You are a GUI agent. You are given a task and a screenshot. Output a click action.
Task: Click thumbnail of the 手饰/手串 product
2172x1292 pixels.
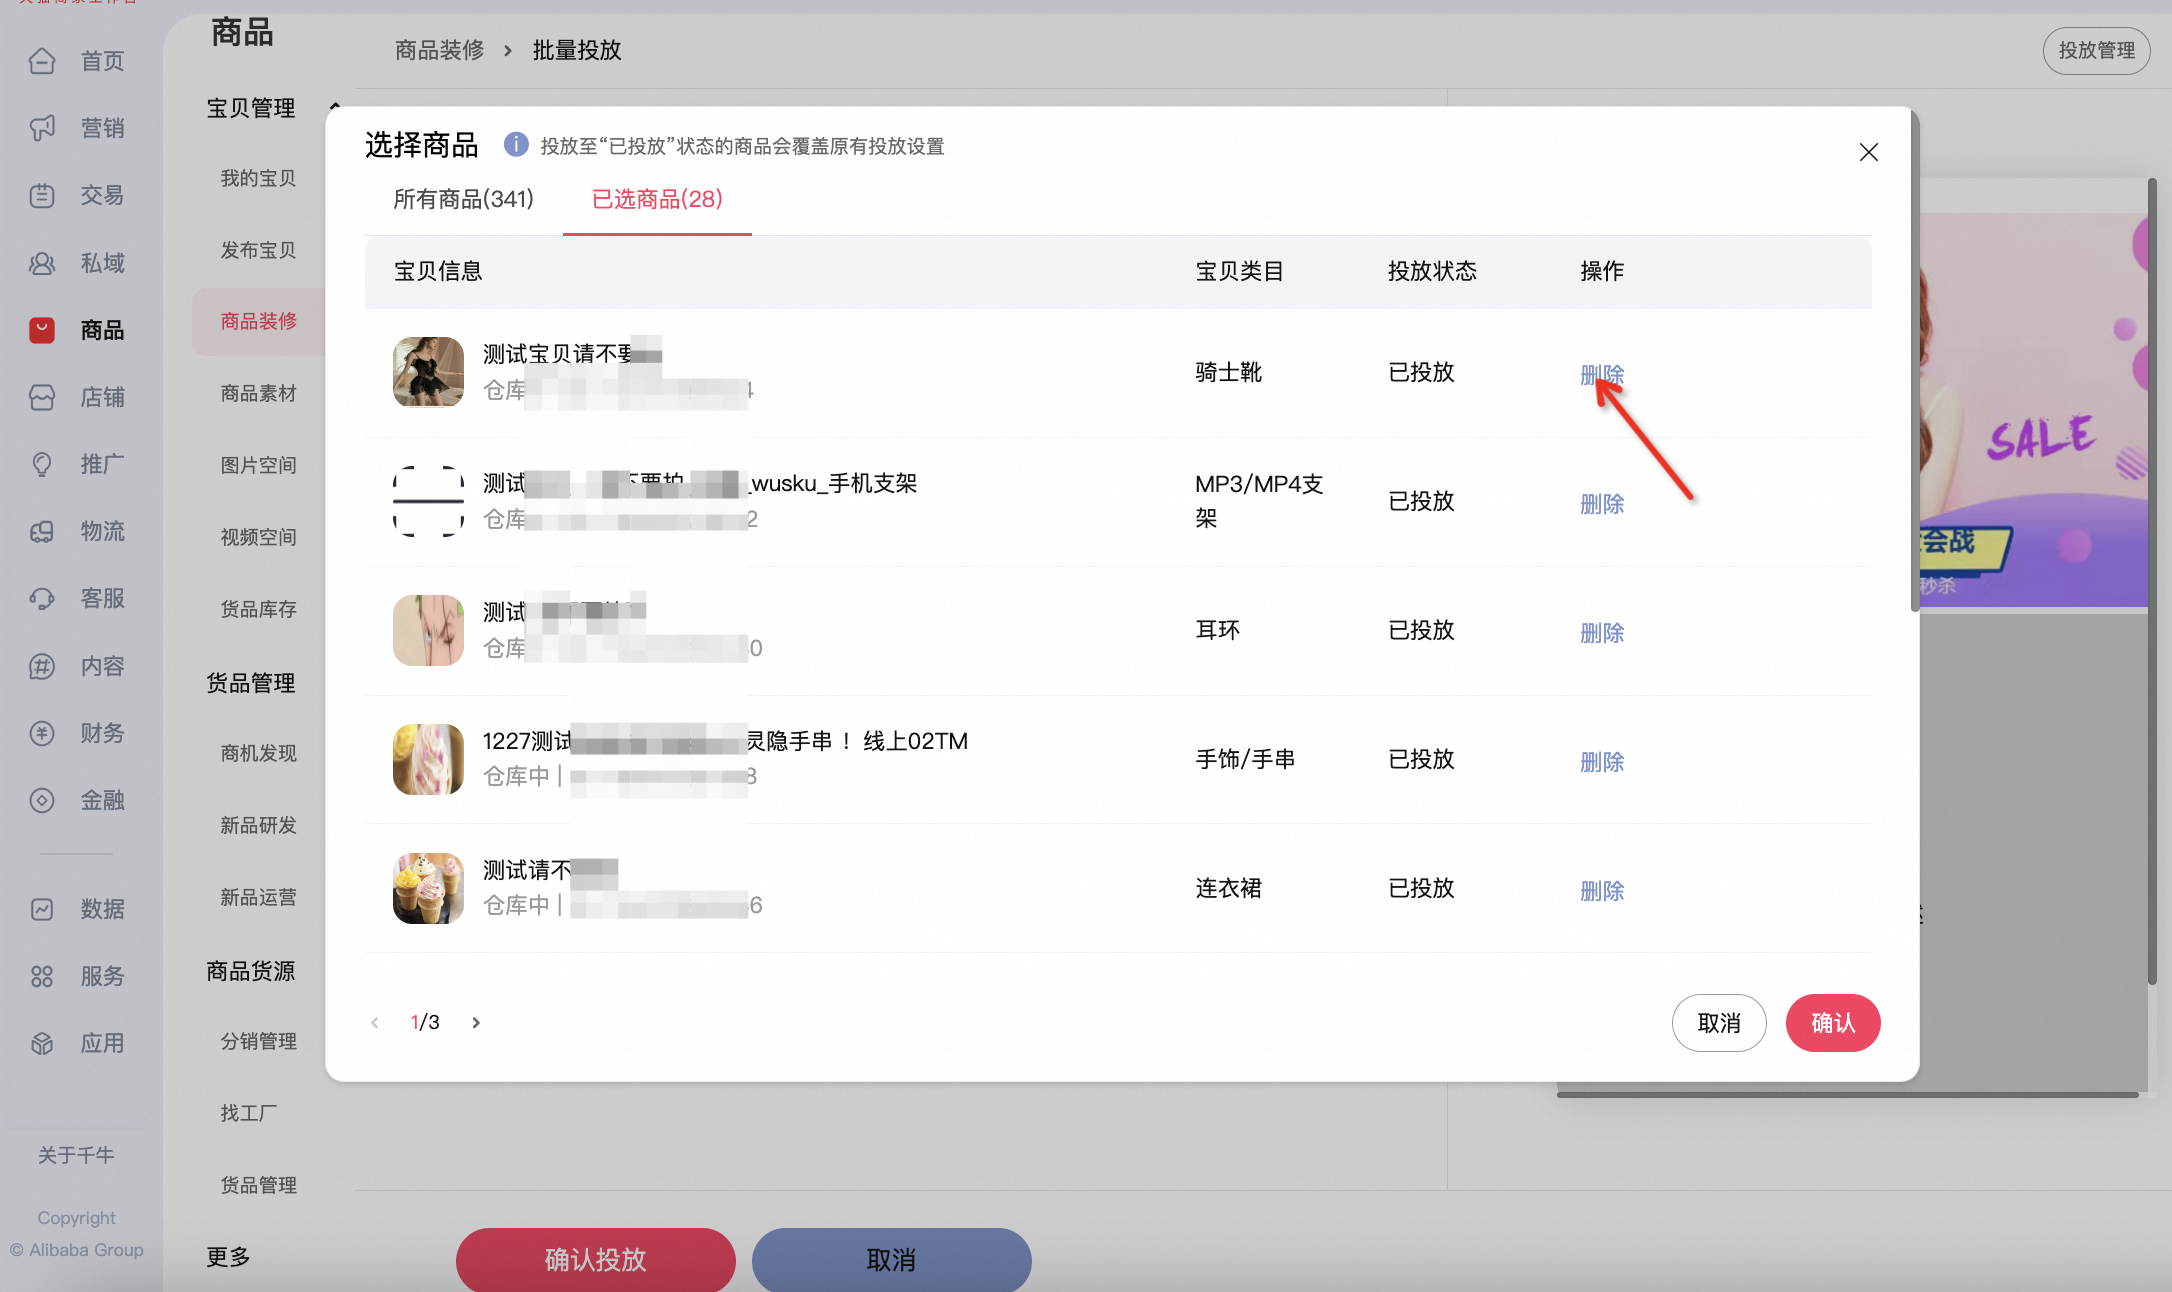(428, 759)
